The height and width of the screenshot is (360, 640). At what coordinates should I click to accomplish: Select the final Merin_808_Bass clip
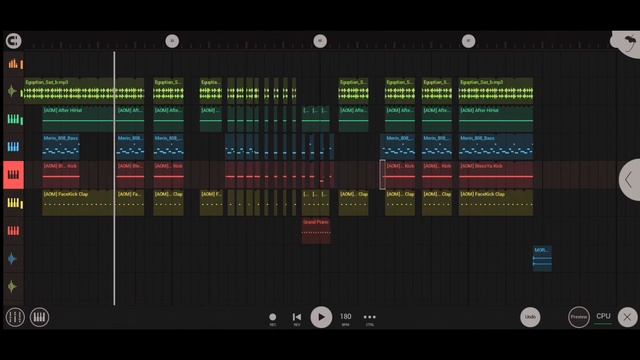[x=496, y=147]
